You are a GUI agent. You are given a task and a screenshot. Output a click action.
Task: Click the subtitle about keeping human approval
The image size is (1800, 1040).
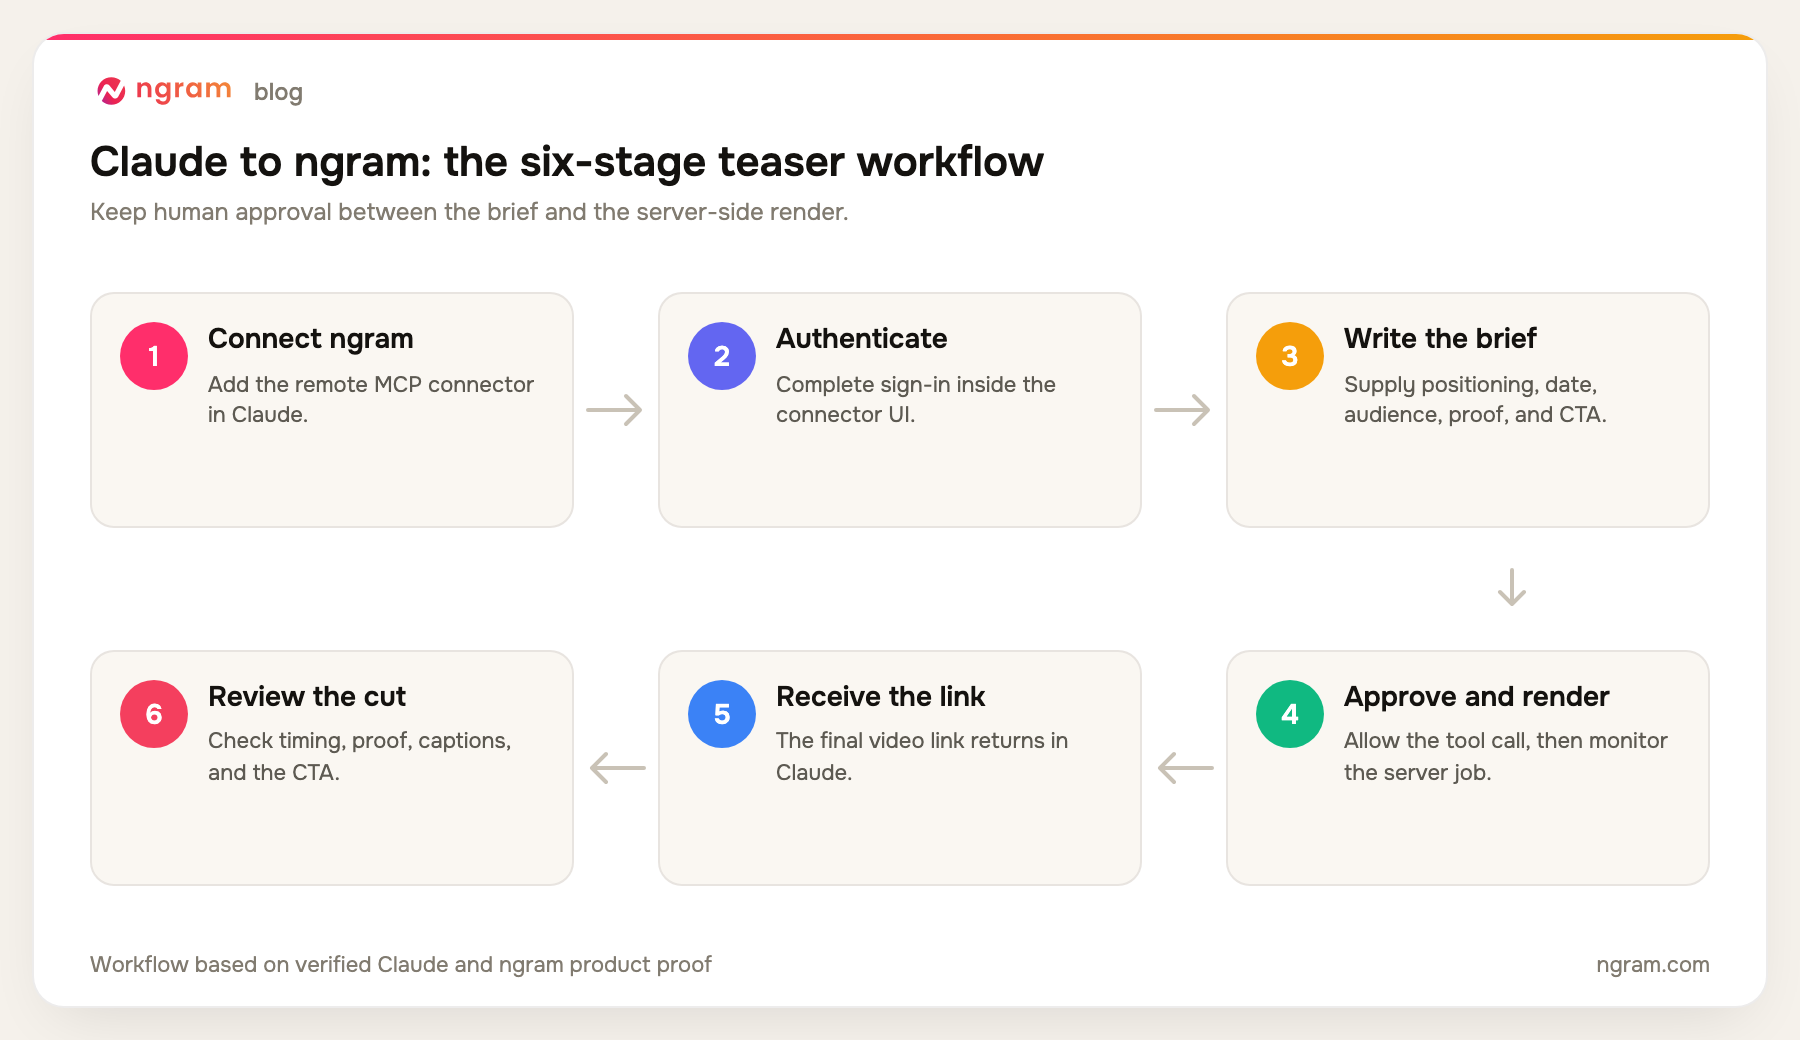469,212
